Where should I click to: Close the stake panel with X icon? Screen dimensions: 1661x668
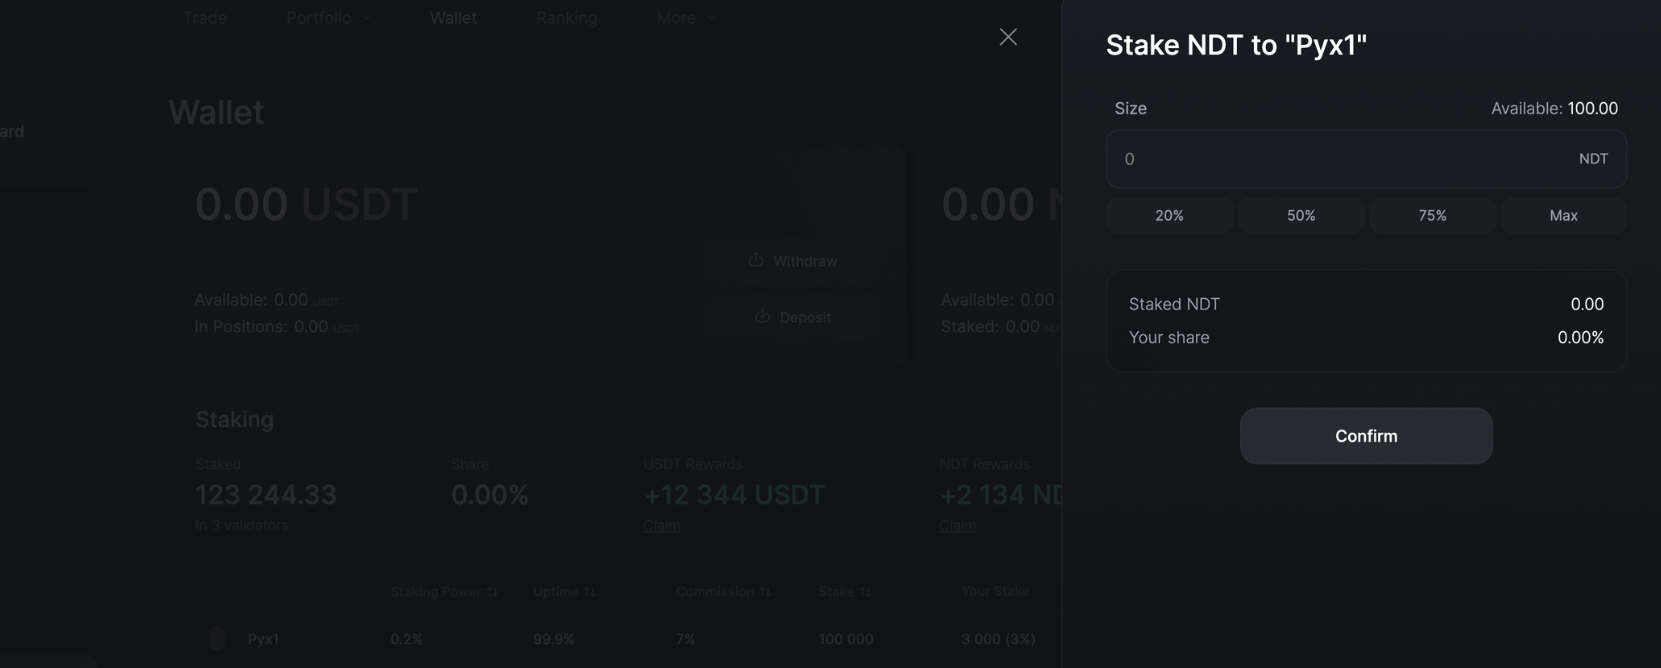click(1008, 37)
